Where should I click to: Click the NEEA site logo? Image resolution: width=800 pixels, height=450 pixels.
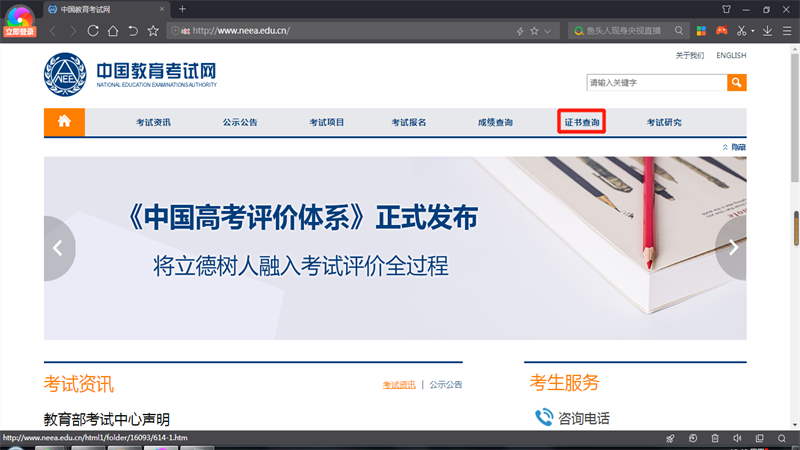pyautogui.click(x=131, y=74)
